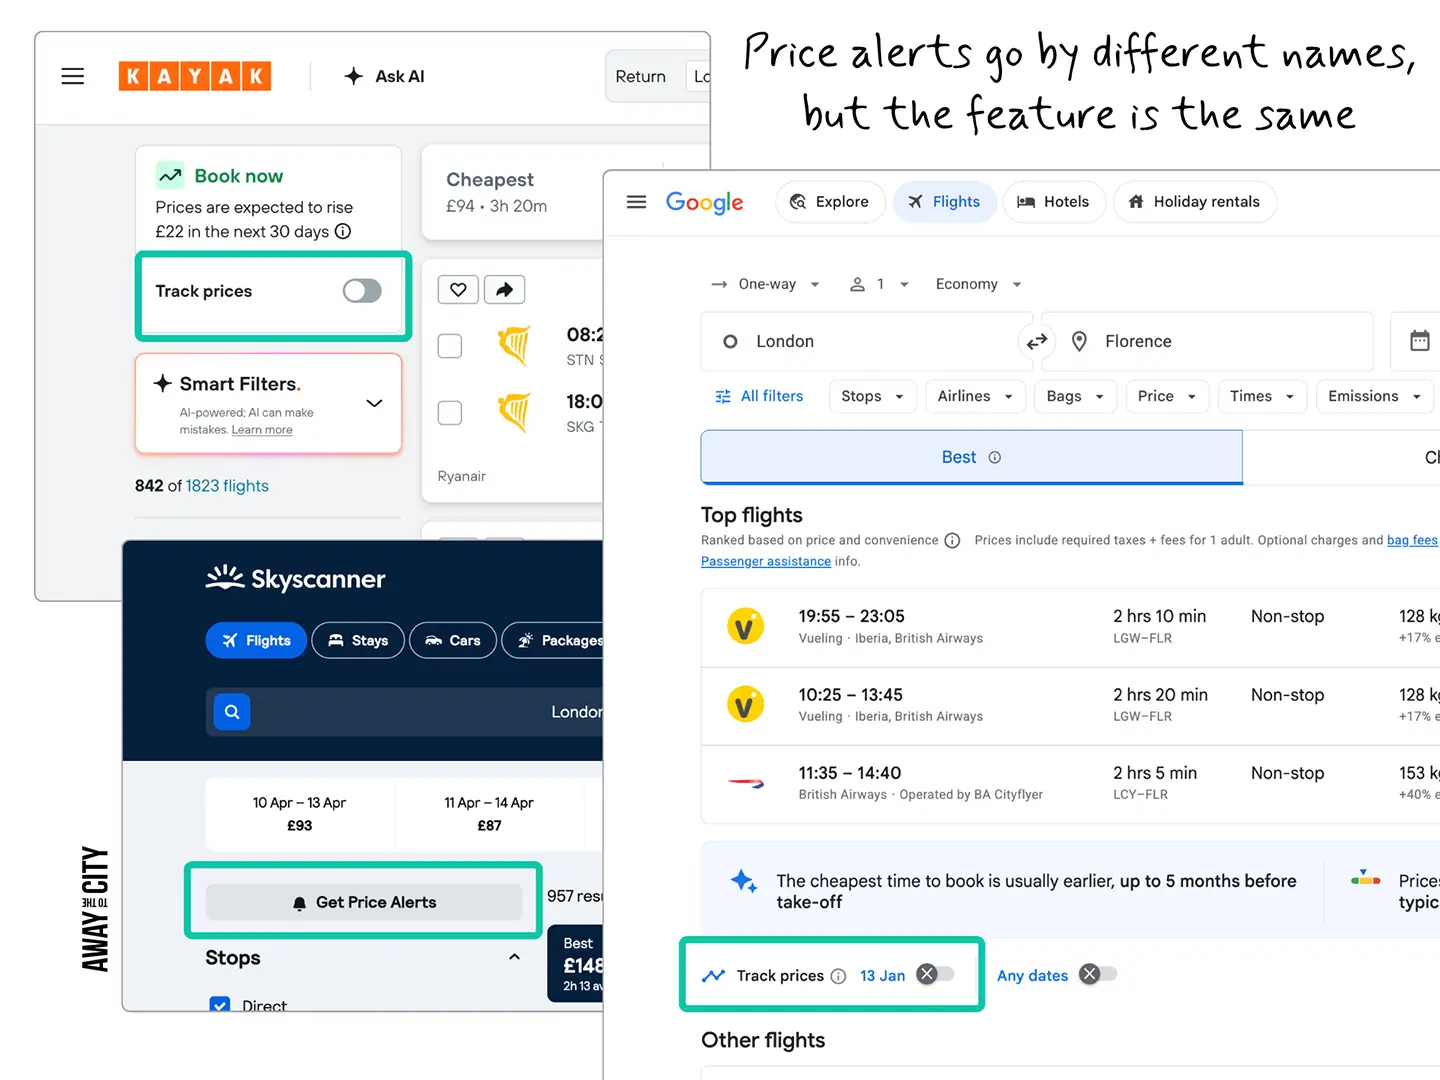Open the Bags filter dropdown
Image resolution: width=1440 pixels, height=1080 pixels.
[1075, 396]
